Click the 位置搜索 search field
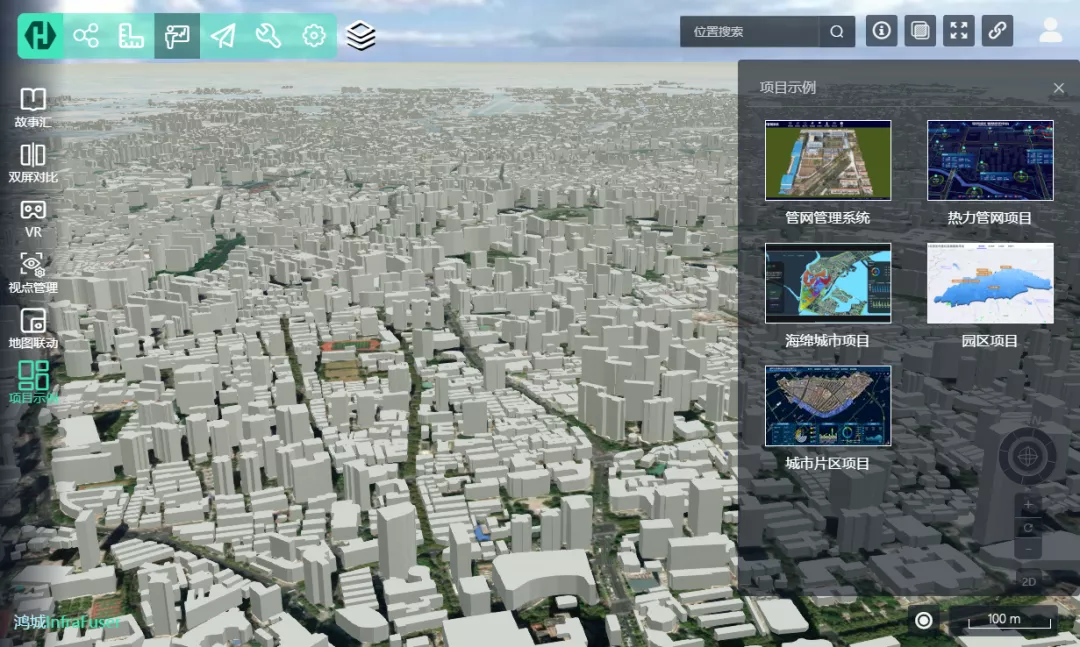 tap(749, 32)
